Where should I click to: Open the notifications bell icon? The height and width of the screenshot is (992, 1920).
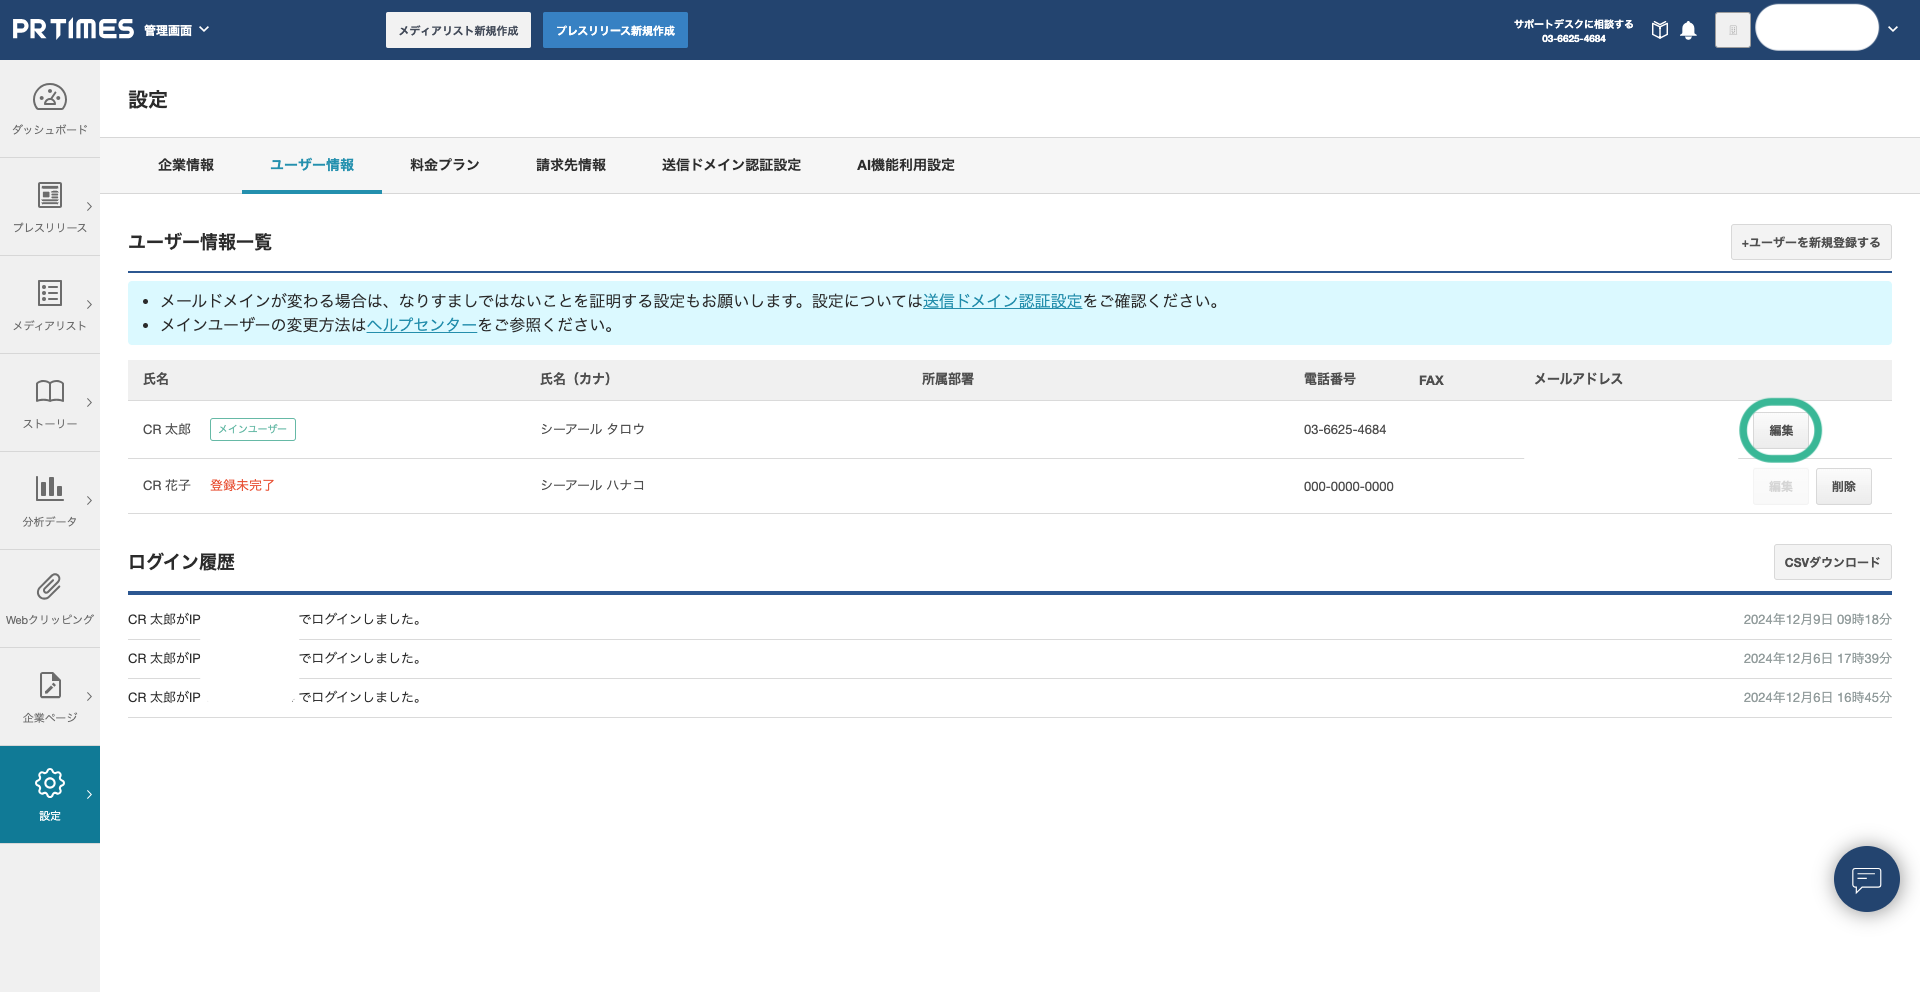(1688, 30)
